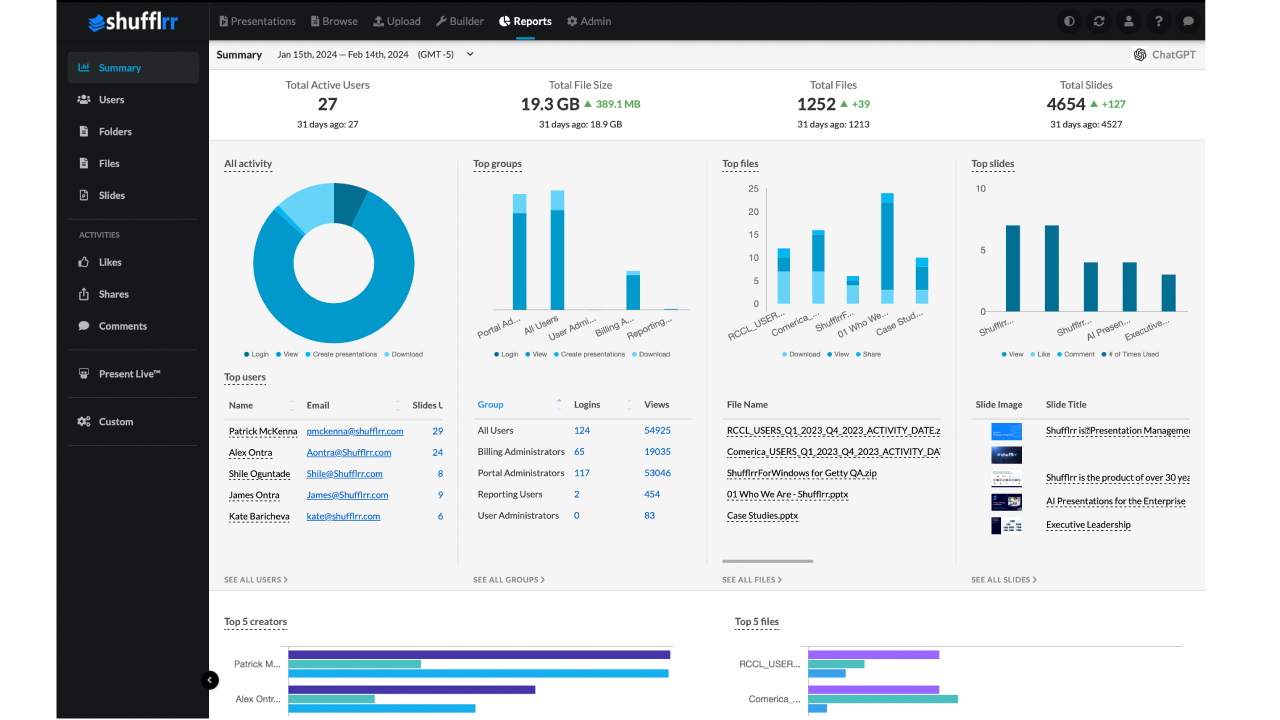Screen dimensions: 1280x720
Task: Open the Files report in the sidebar
Action: tap(133, 164)
